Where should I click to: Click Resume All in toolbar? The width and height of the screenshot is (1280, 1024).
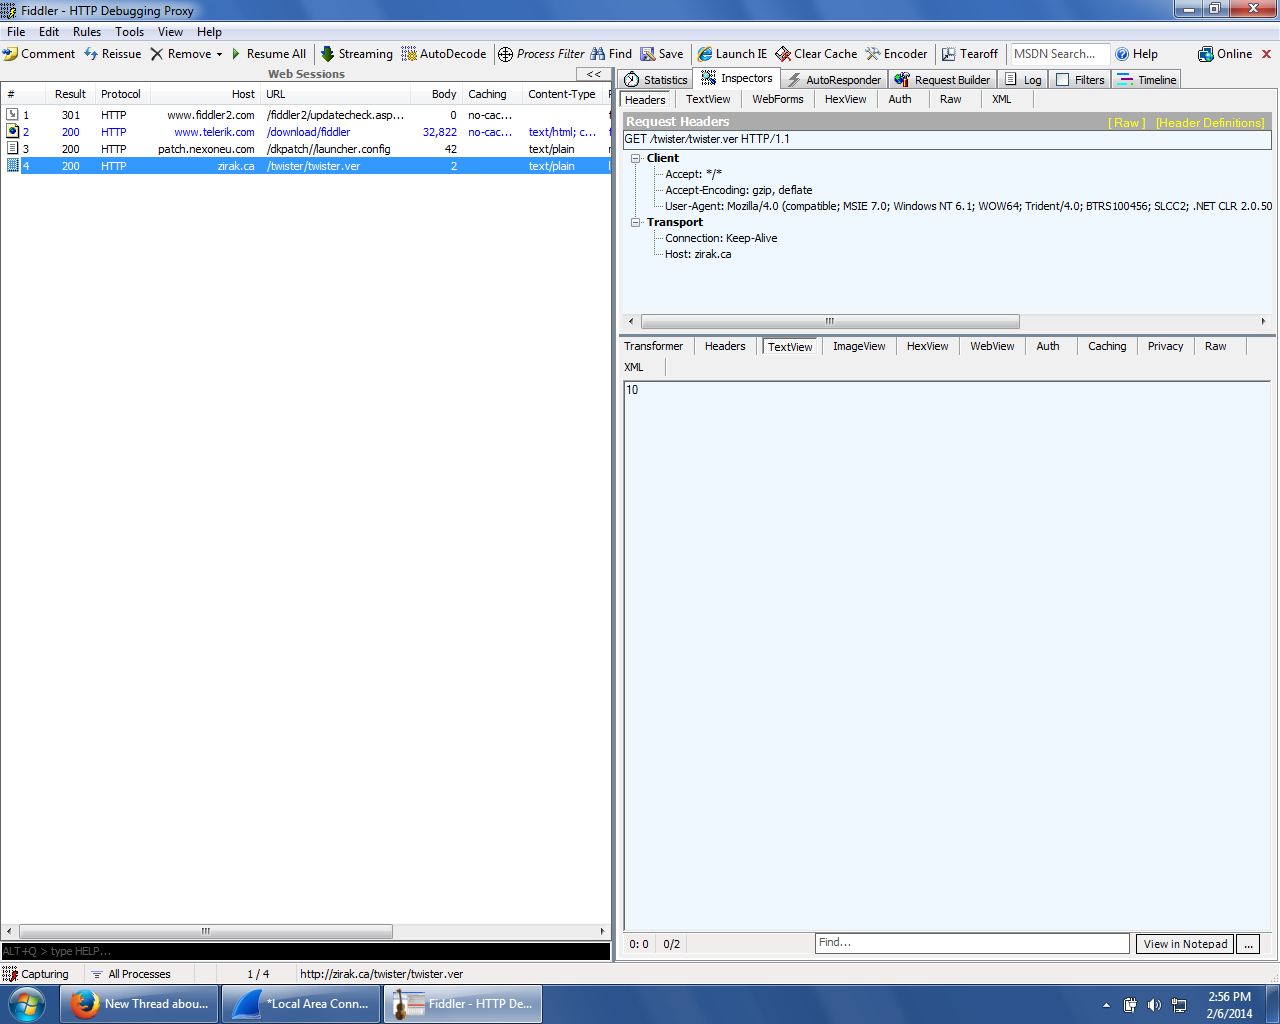point(268,54)
